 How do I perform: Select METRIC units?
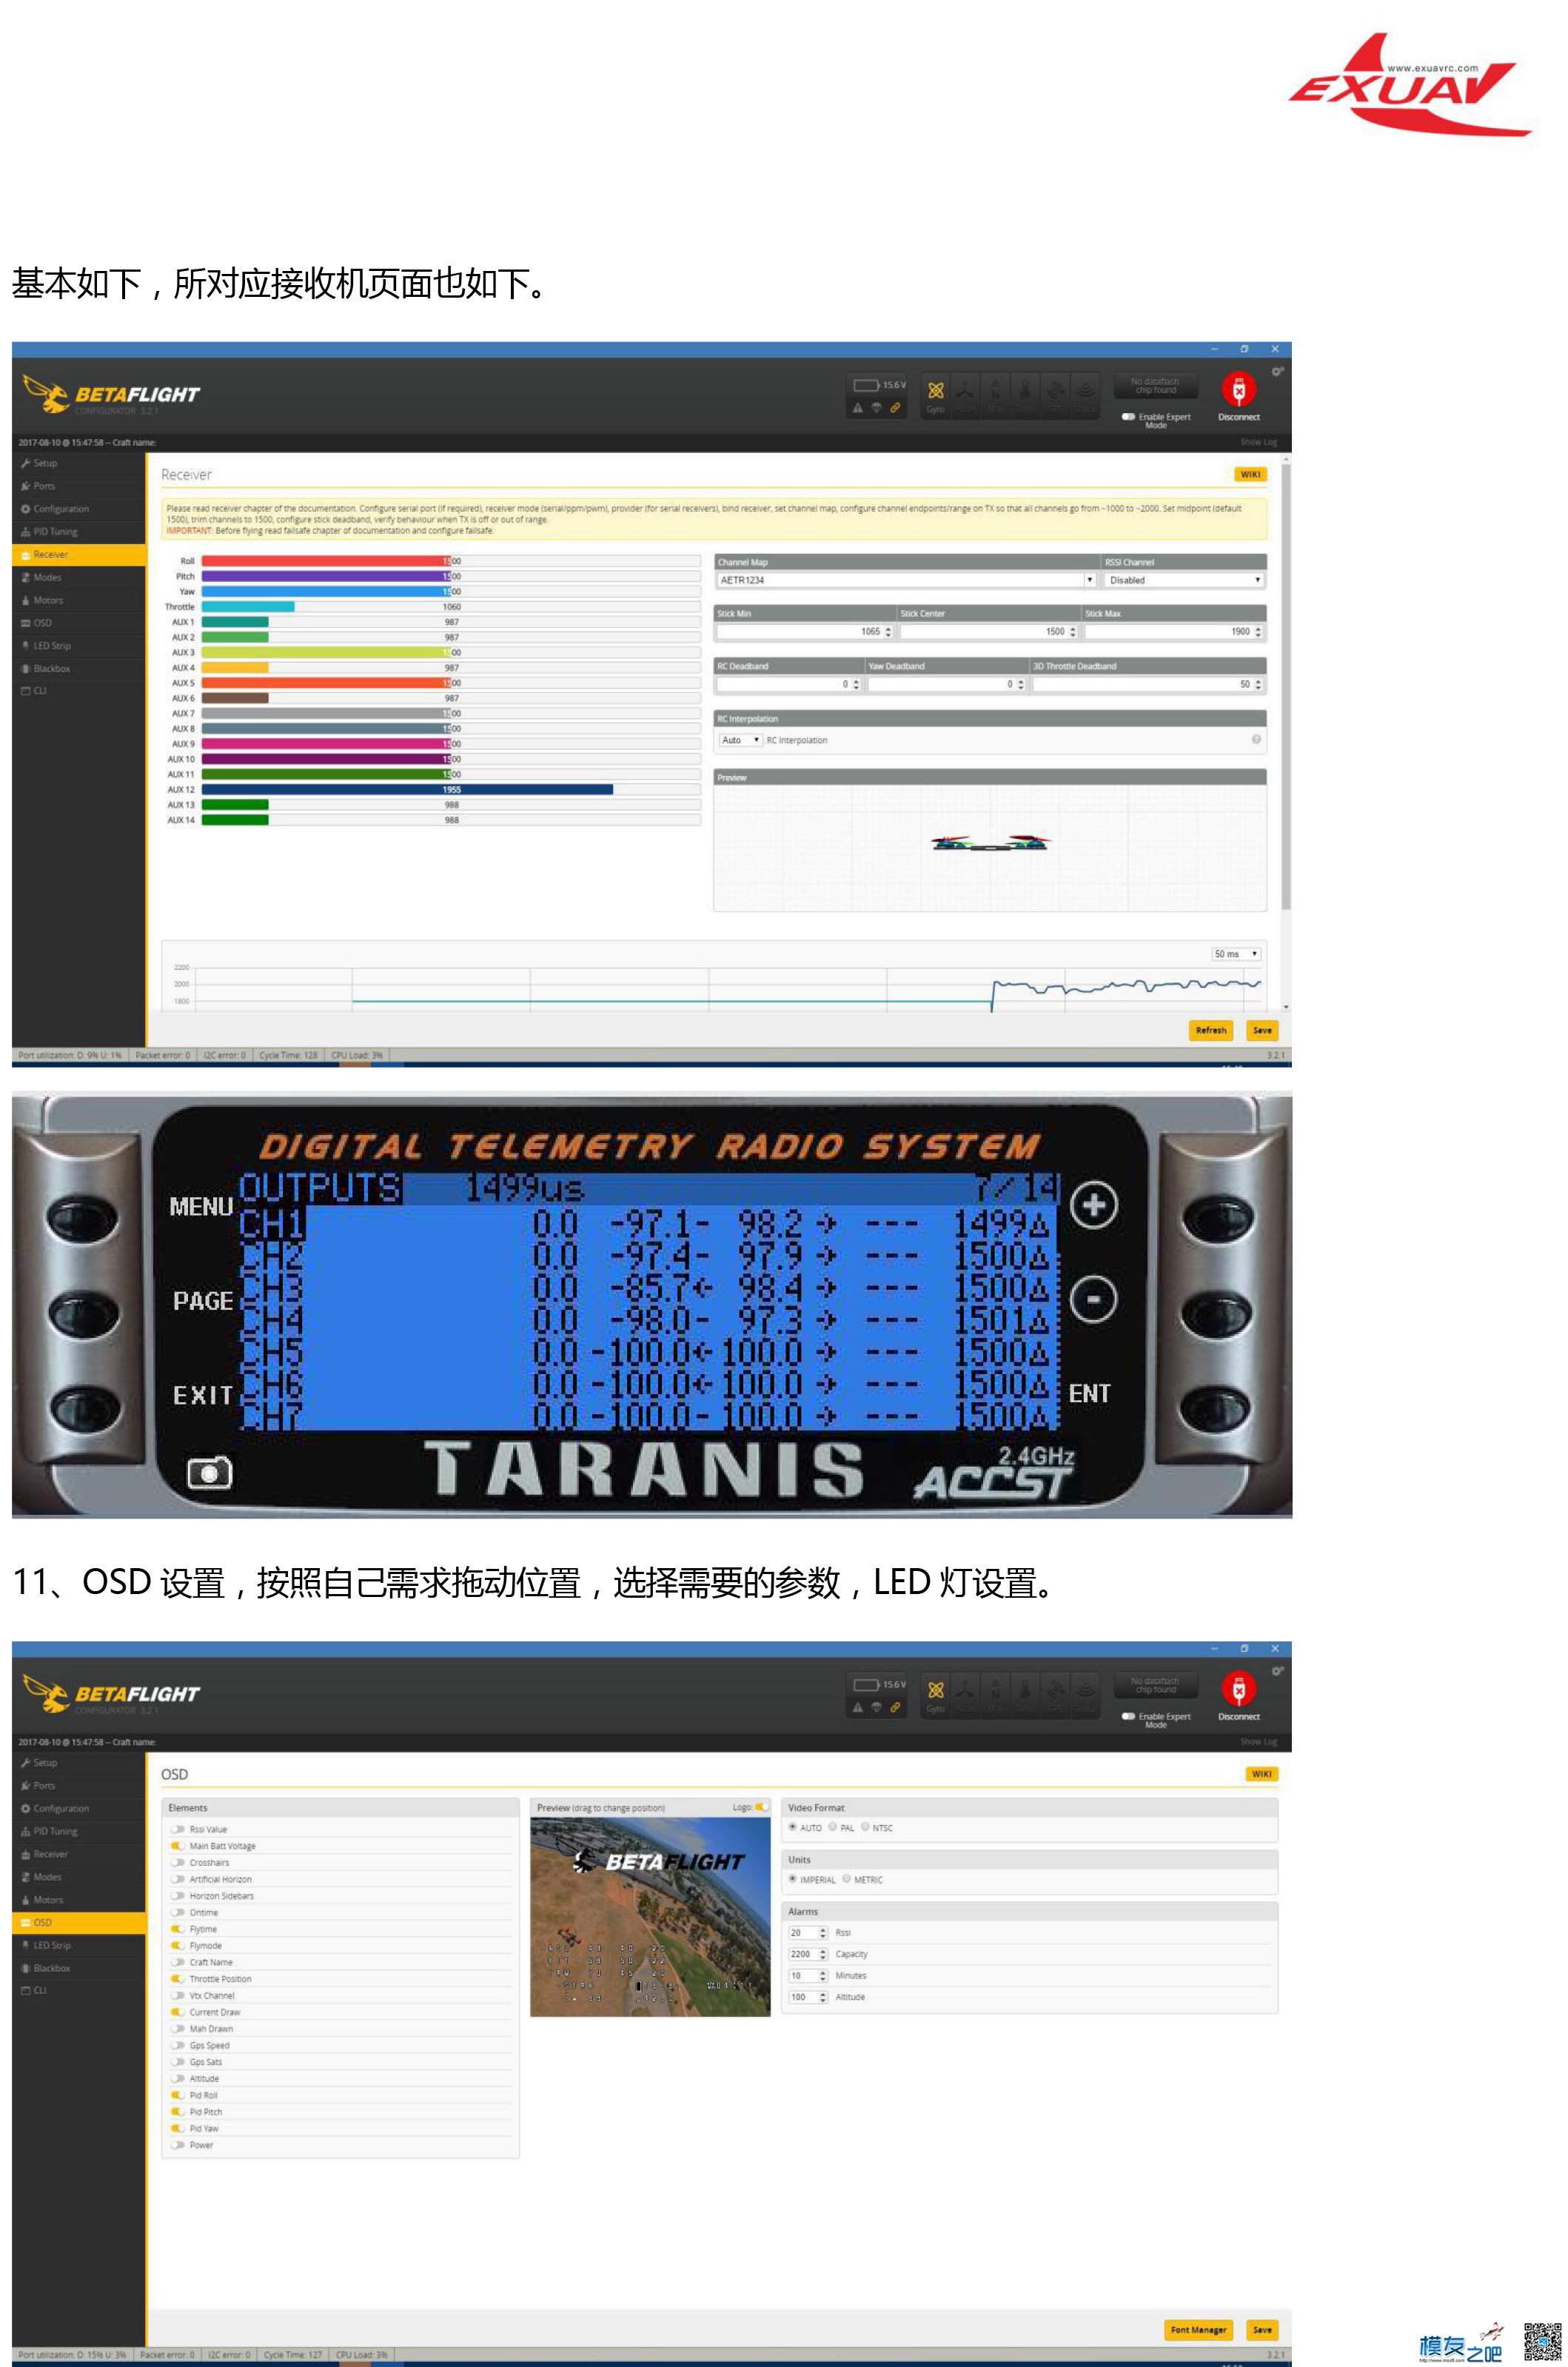coord(846,1879)
